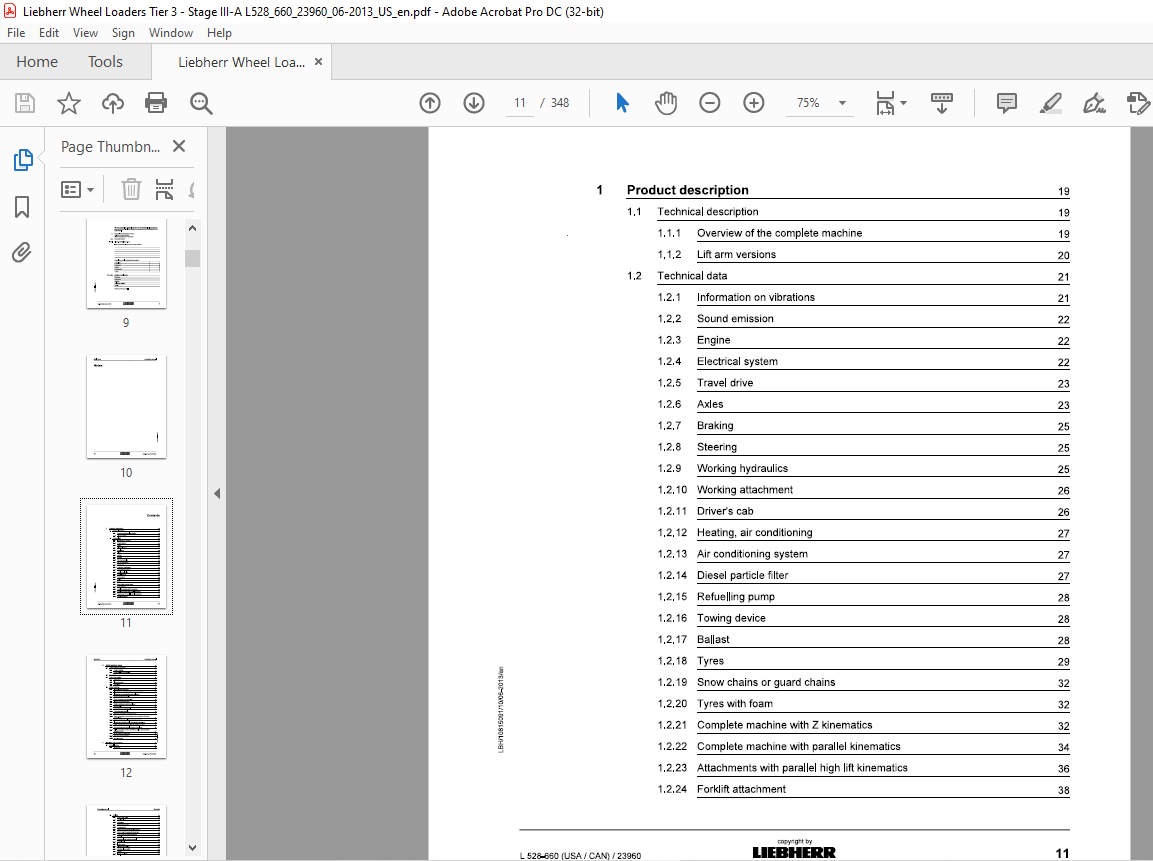This screenshot has height=861, width=1153.
Task: Click the Fit page width icon
Action: click(x=885, y=103)
